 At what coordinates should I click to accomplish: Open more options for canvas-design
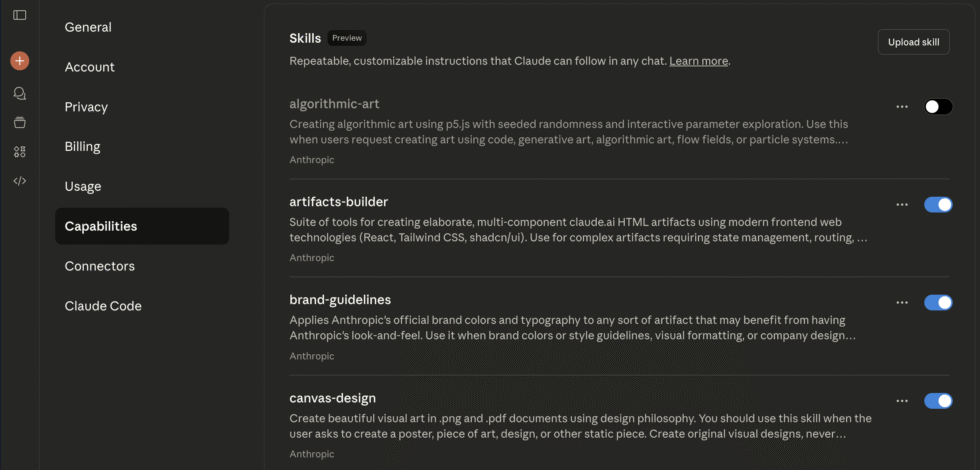tap(902, 401)
